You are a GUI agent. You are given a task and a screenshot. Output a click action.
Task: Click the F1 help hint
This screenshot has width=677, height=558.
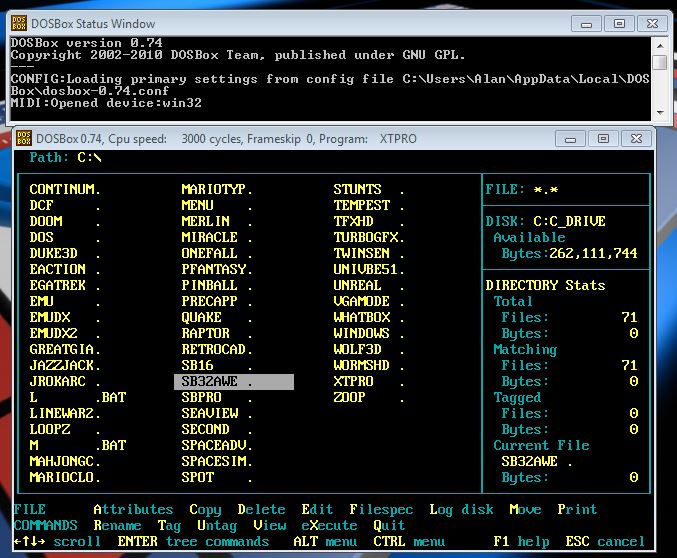[521, 541]
